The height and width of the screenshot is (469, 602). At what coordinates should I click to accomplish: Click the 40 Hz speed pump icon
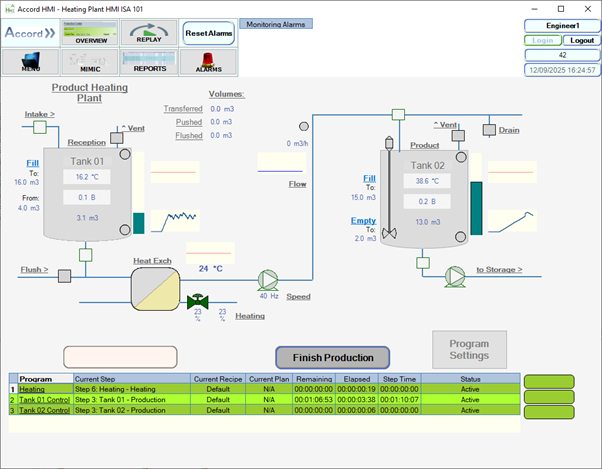tap(268, 280)
